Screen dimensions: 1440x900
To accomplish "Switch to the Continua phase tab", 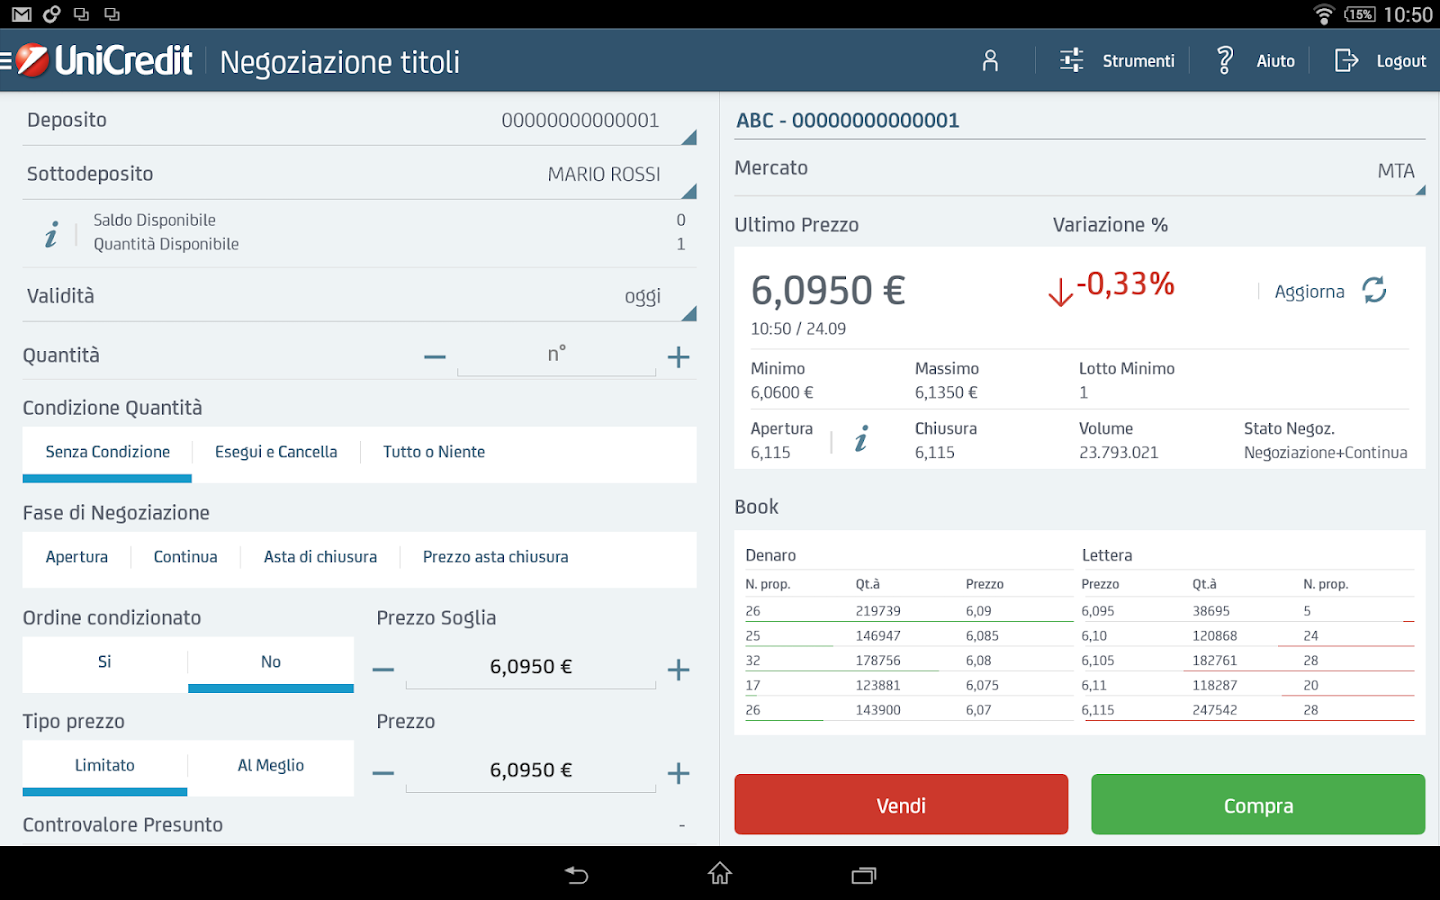I will 185,556.
